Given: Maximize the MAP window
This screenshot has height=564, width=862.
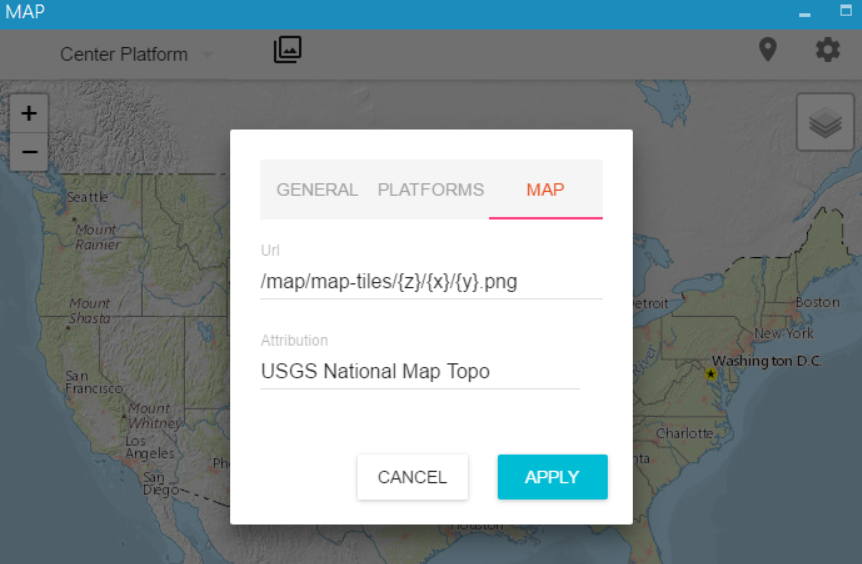Looking at the screenshot, I should (846, 12).
